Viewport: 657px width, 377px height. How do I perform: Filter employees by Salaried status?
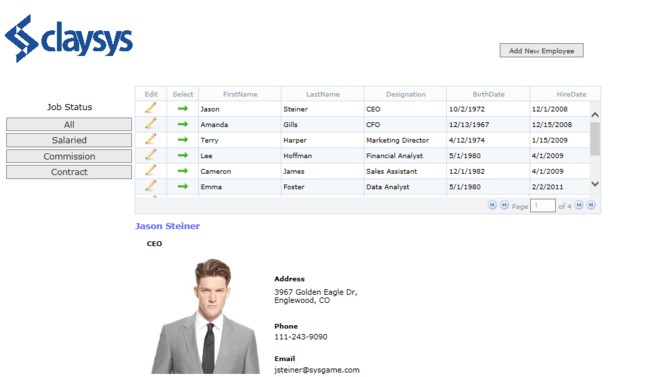pos(69,140)
